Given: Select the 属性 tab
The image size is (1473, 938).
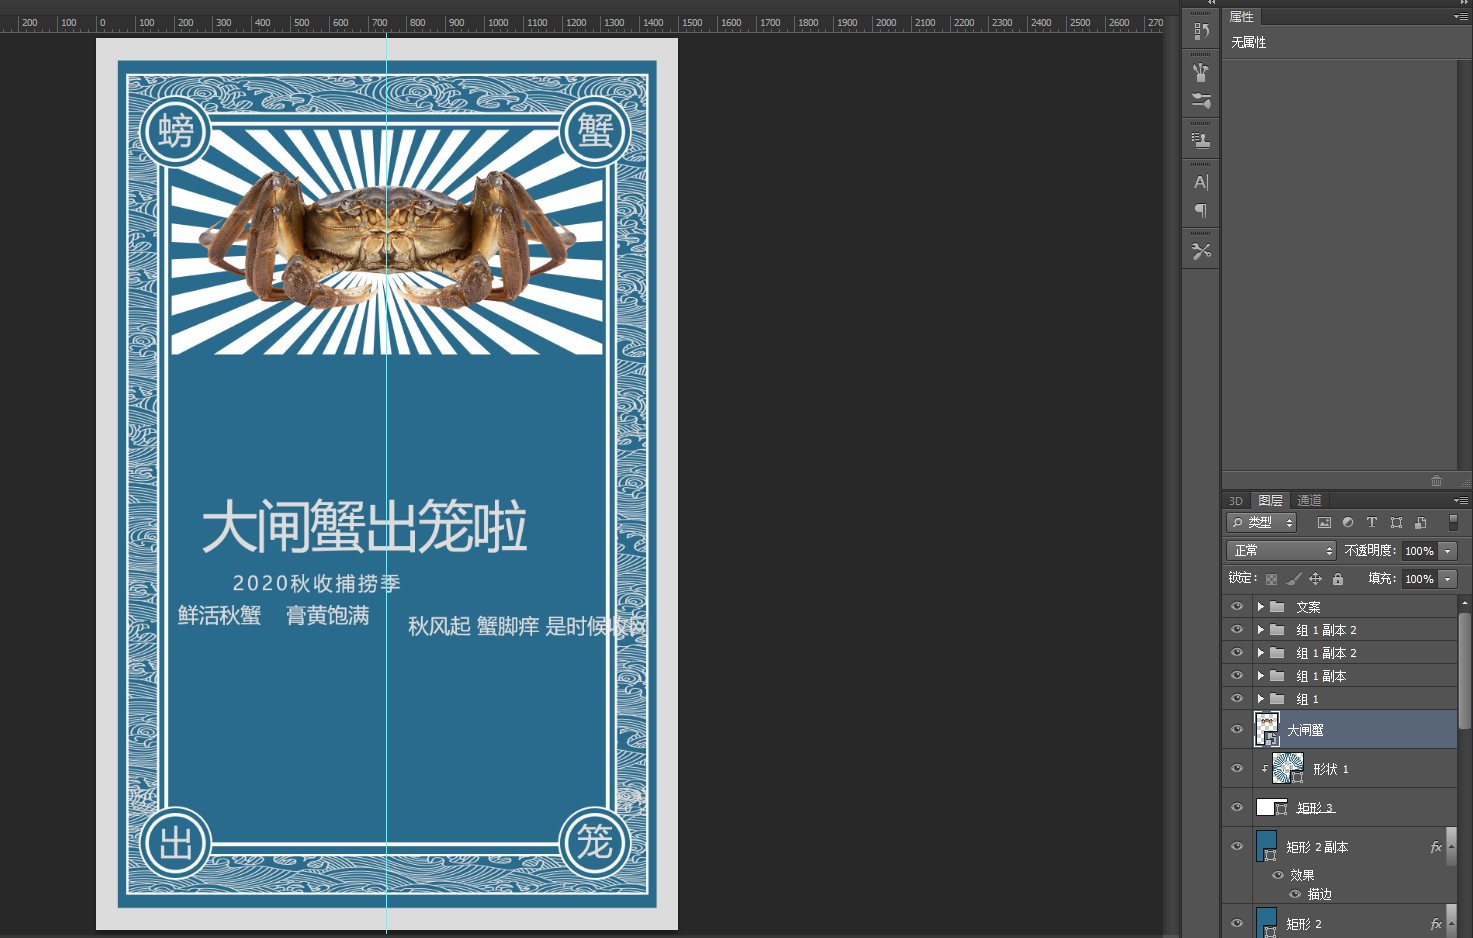Looking at the screenshot, I should pyautogui.click(x=1242, y=17).
